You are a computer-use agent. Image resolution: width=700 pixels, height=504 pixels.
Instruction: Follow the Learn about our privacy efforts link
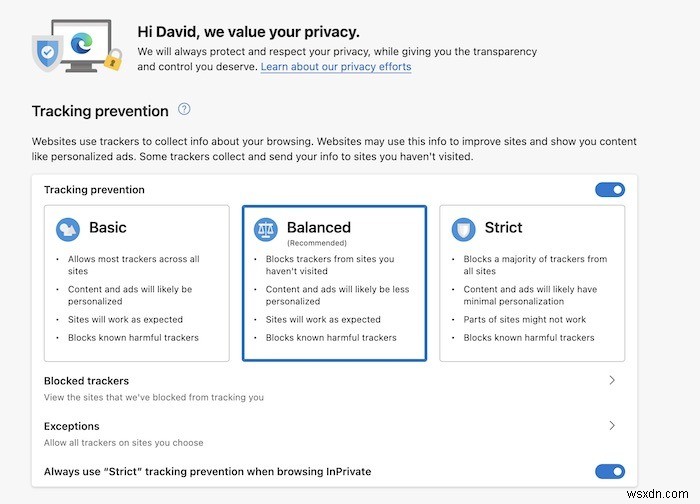pos(336,67)
